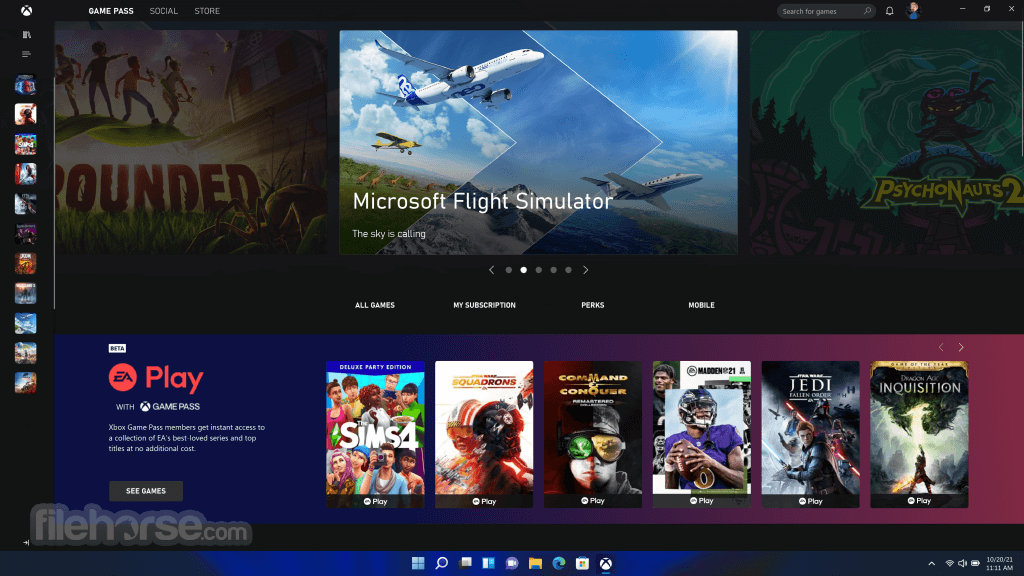Select second carousel page dot
This screenshot has width=1024, height=576.
(524, 270)
